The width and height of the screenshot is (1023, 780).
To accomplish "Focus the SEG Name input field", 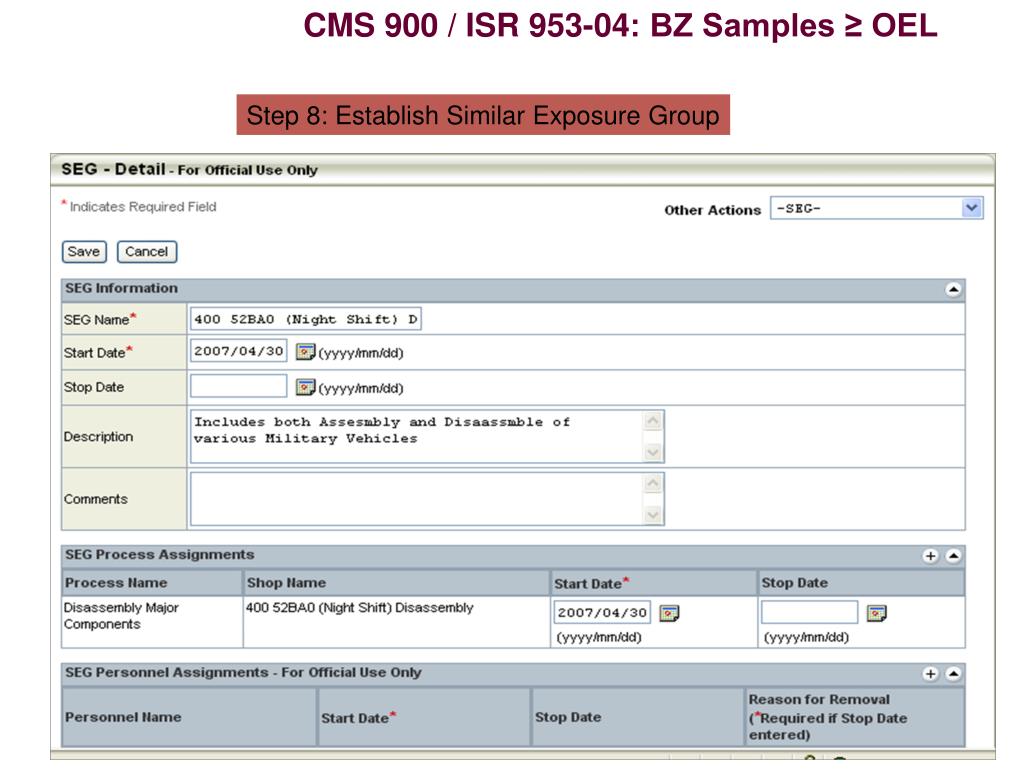I will point(306,319).
